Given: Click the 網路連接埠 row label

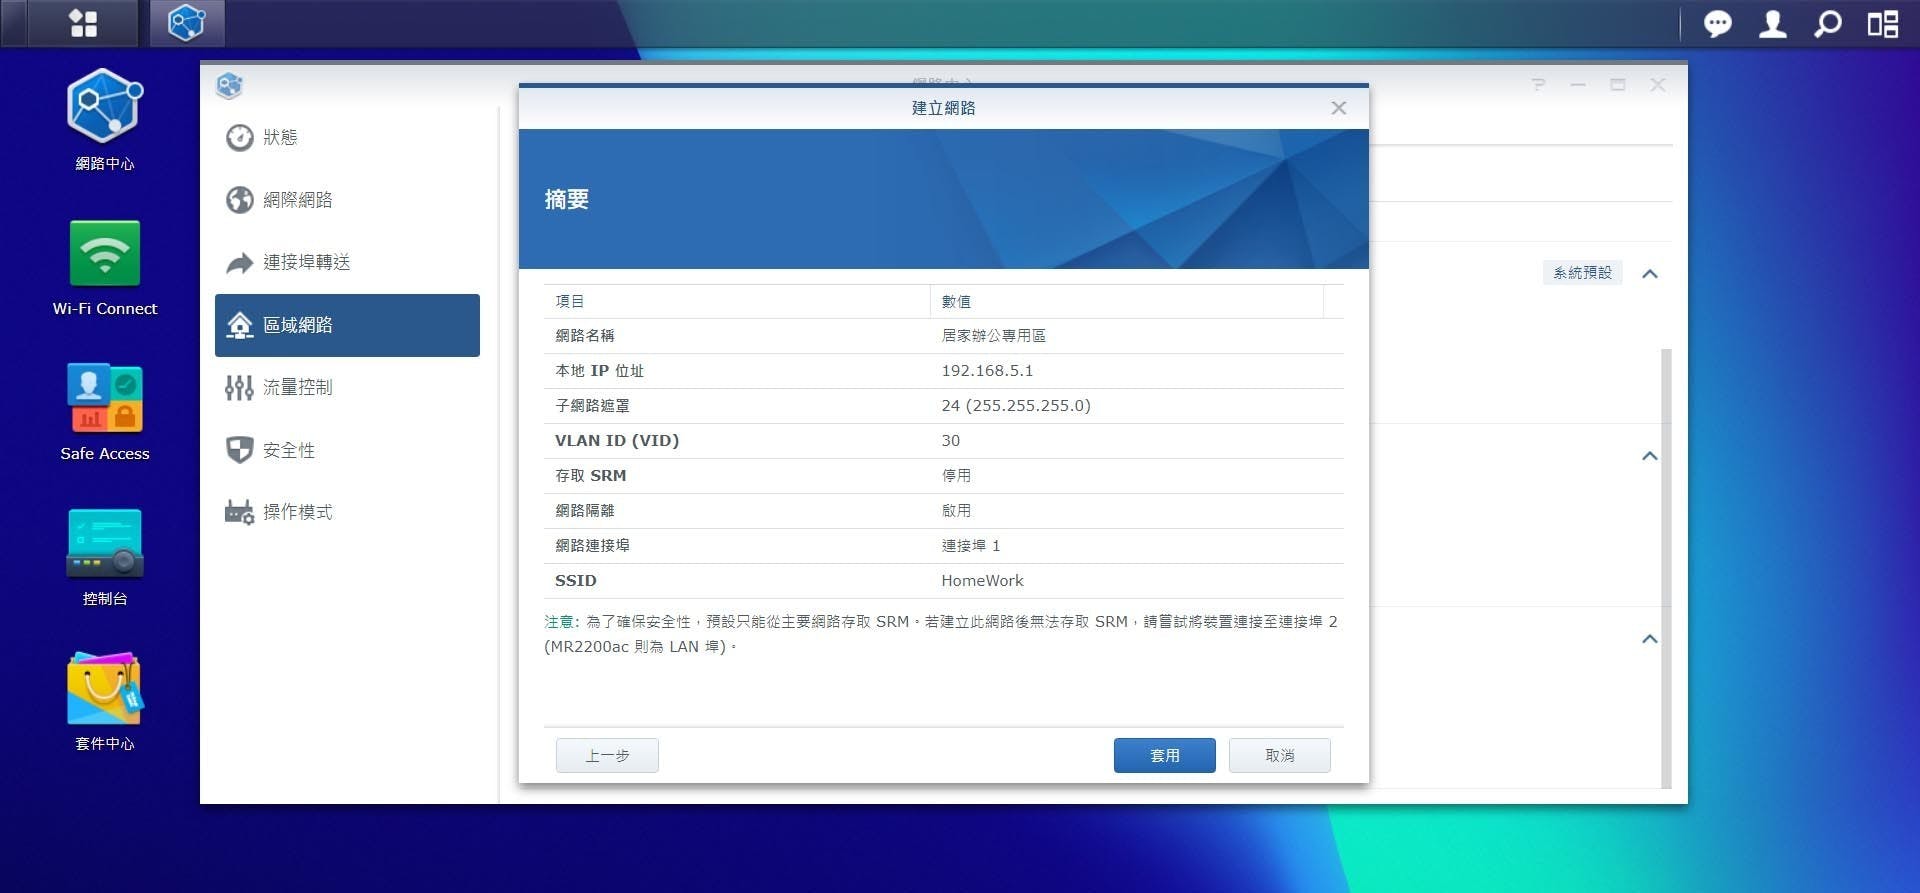Looking at the screenshot, I should (x=592, y=546).
